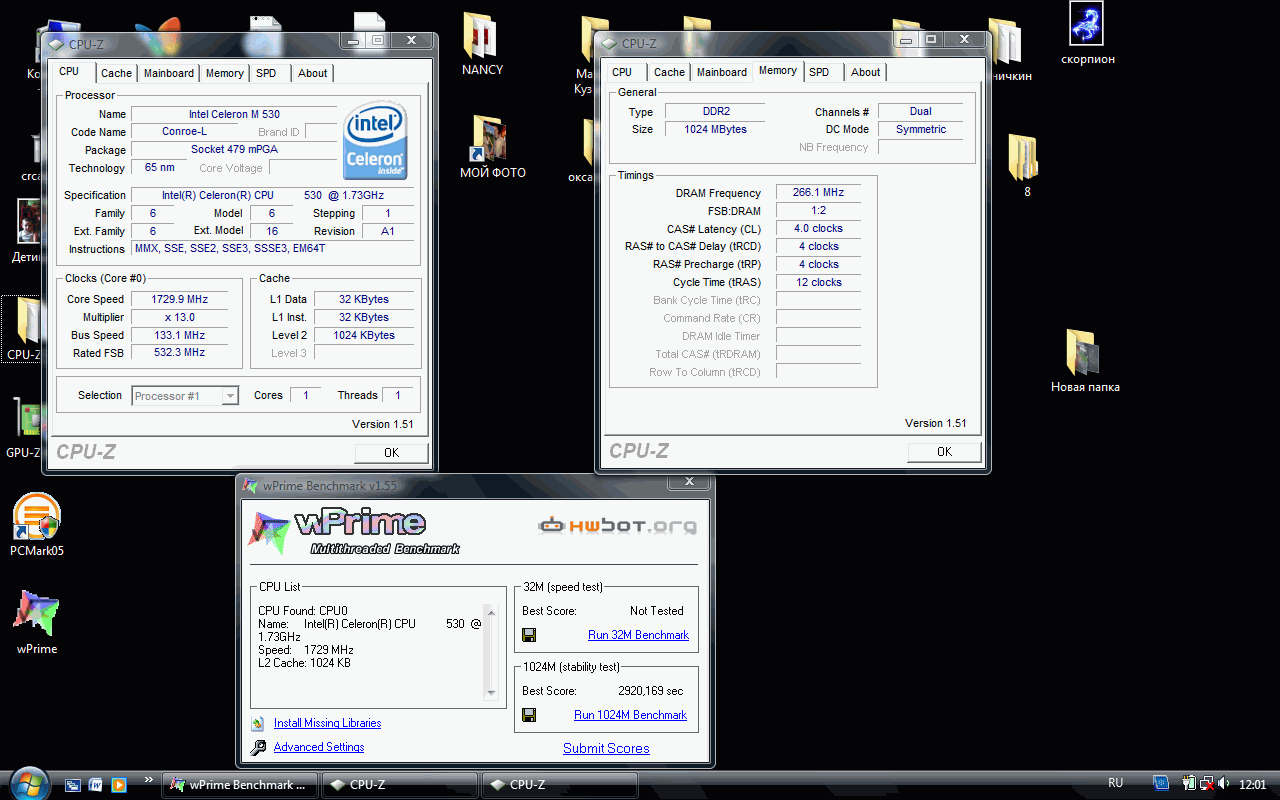Click the Show Desktop quick launch icon

pos(73,785)
